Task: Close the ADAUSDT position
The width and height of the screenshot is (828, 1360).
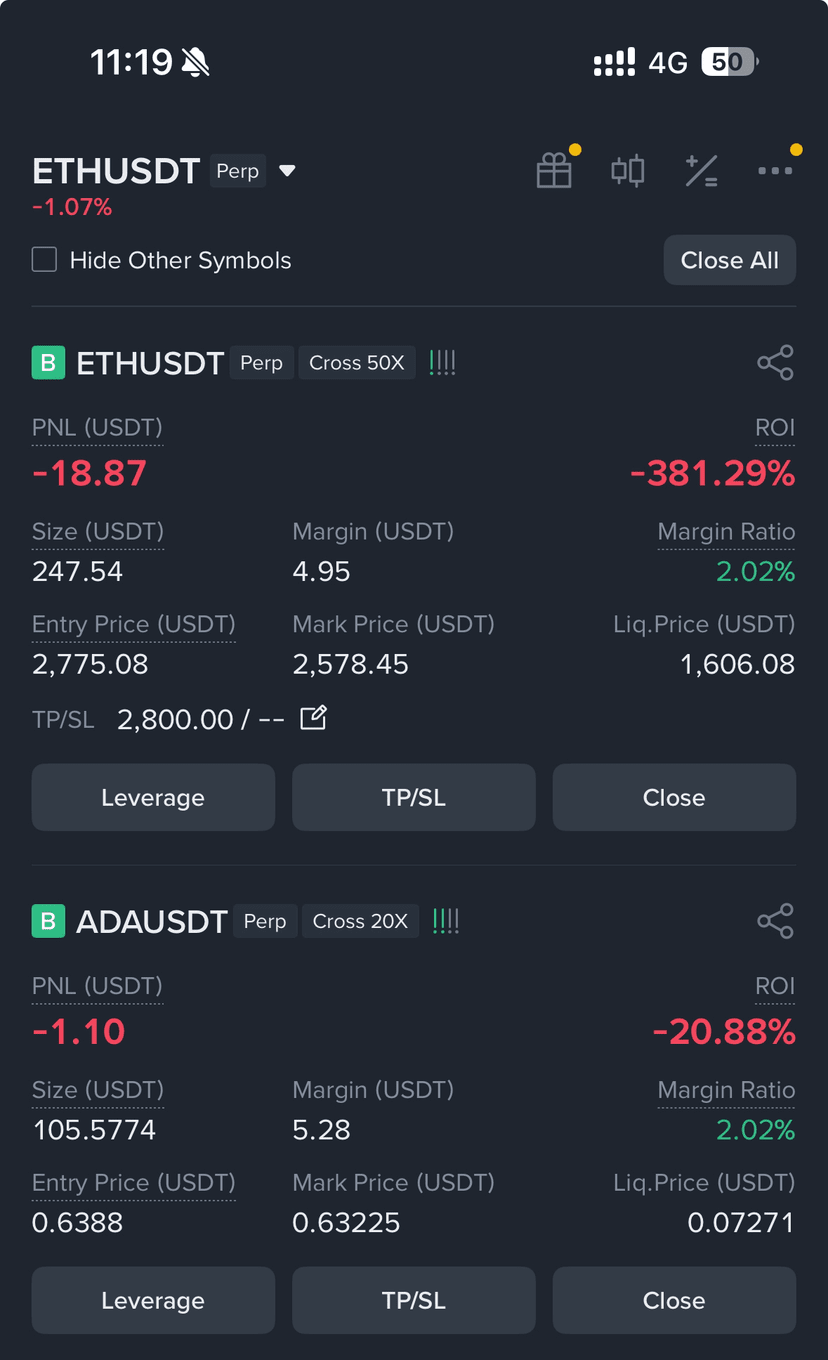Action: click(x=674, y=1300)
